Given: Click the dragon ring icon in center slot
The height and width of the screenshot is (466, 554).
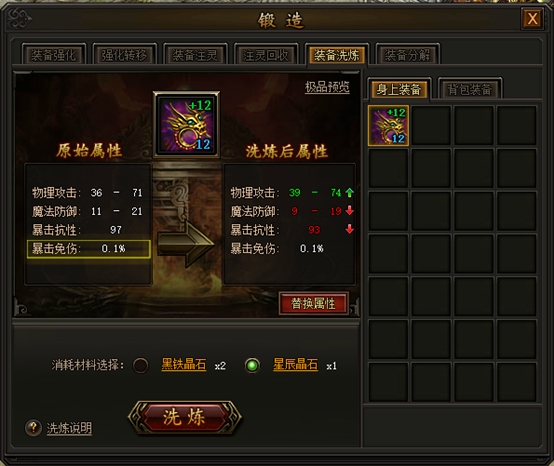Looking at the screenshot, I should [186, 124].
